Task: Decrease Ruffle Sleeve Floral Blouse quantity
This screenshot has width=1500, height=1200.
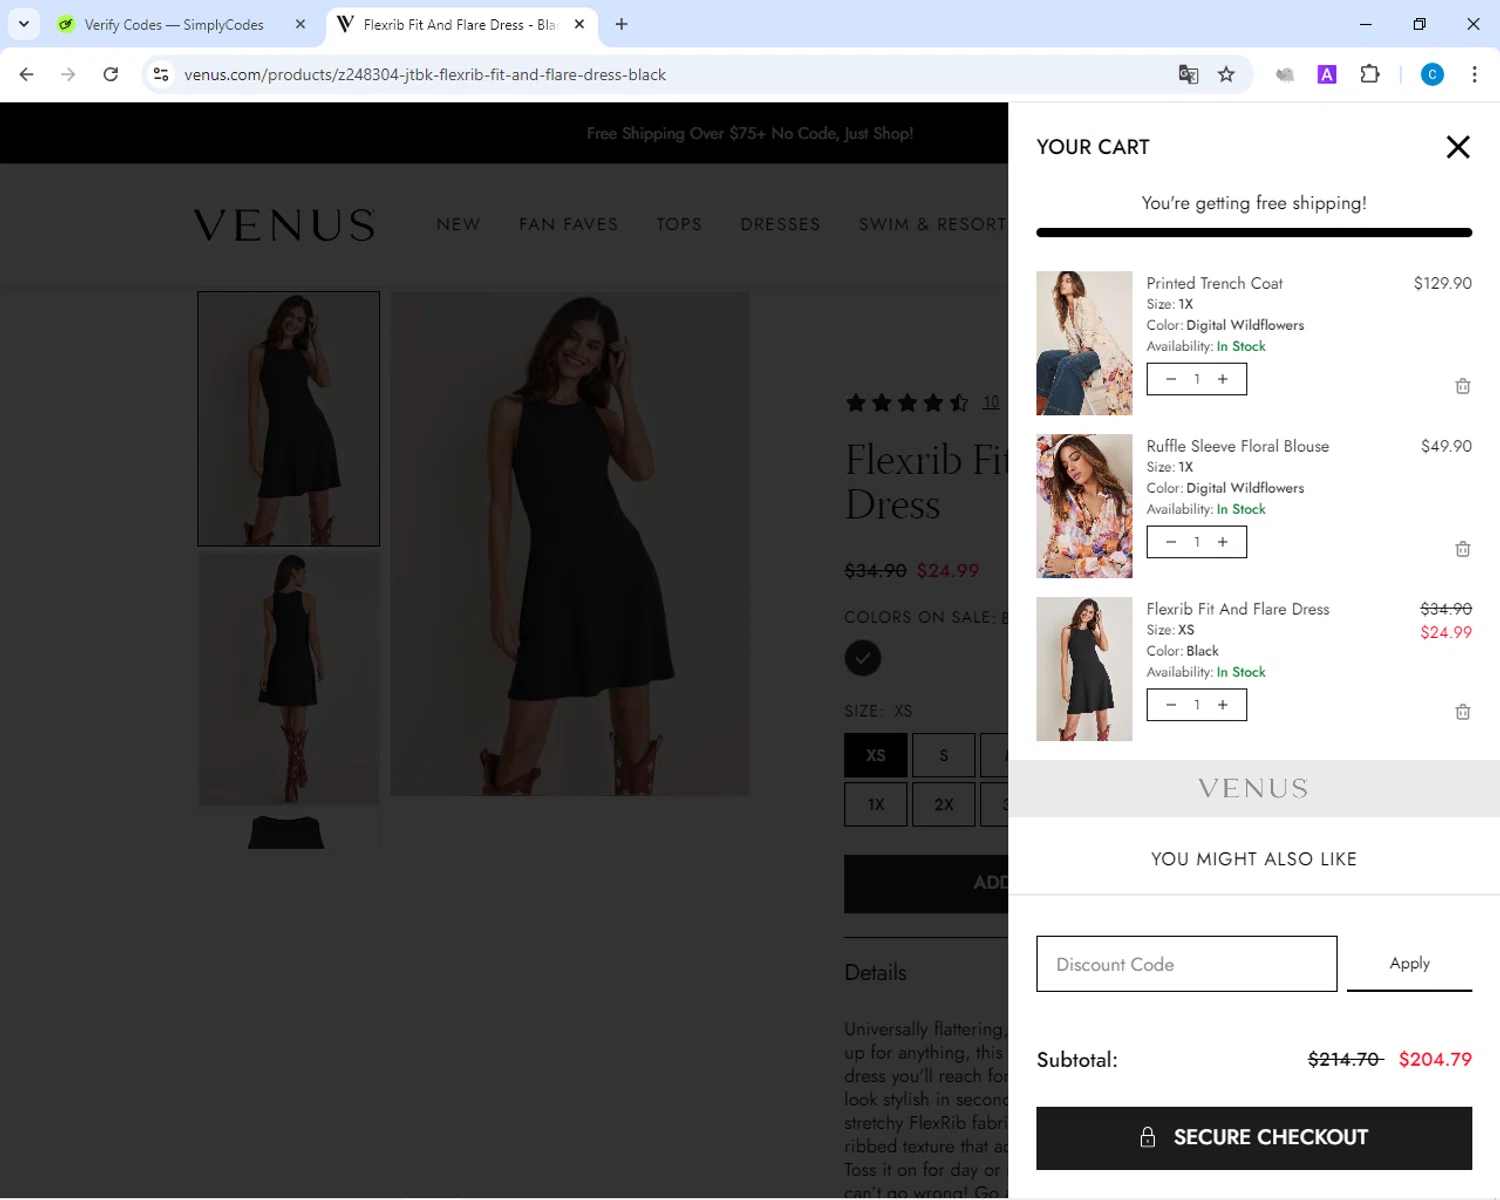Action: 1170,542
